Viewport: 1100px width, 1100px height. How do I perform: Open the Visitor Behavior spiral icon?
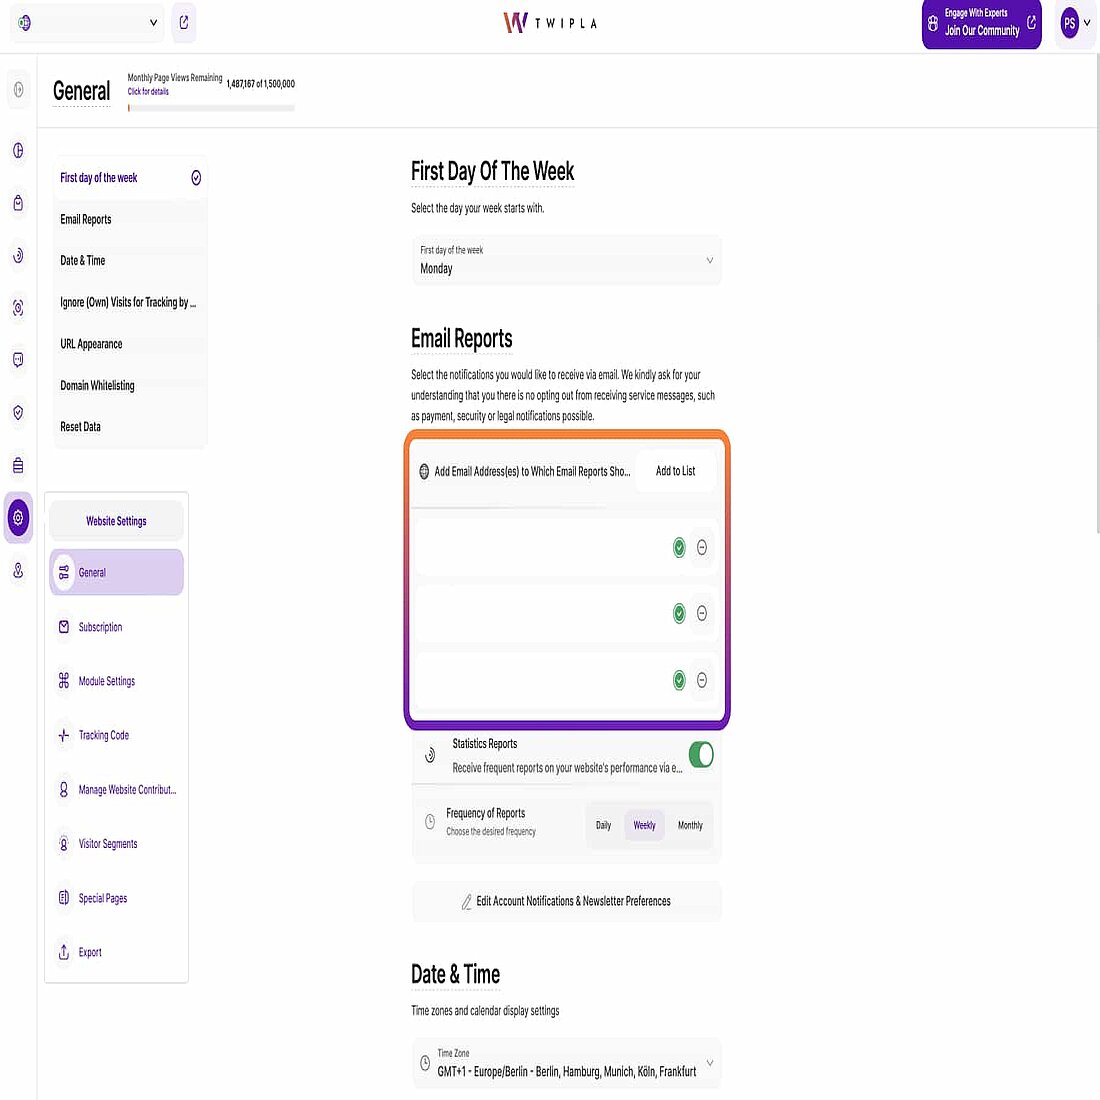18,256
